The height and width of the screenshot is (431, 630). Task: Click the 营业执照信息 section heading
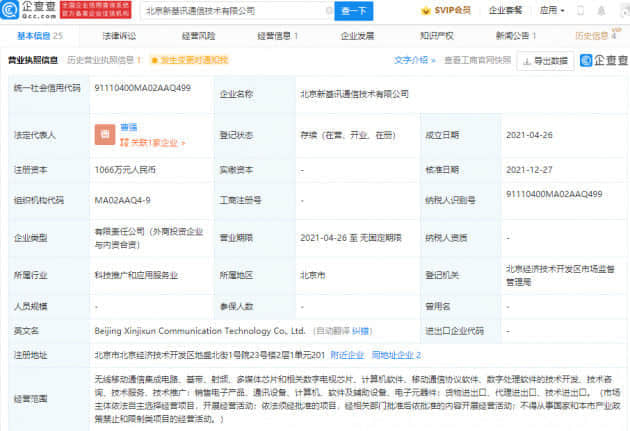pos(33,60)
